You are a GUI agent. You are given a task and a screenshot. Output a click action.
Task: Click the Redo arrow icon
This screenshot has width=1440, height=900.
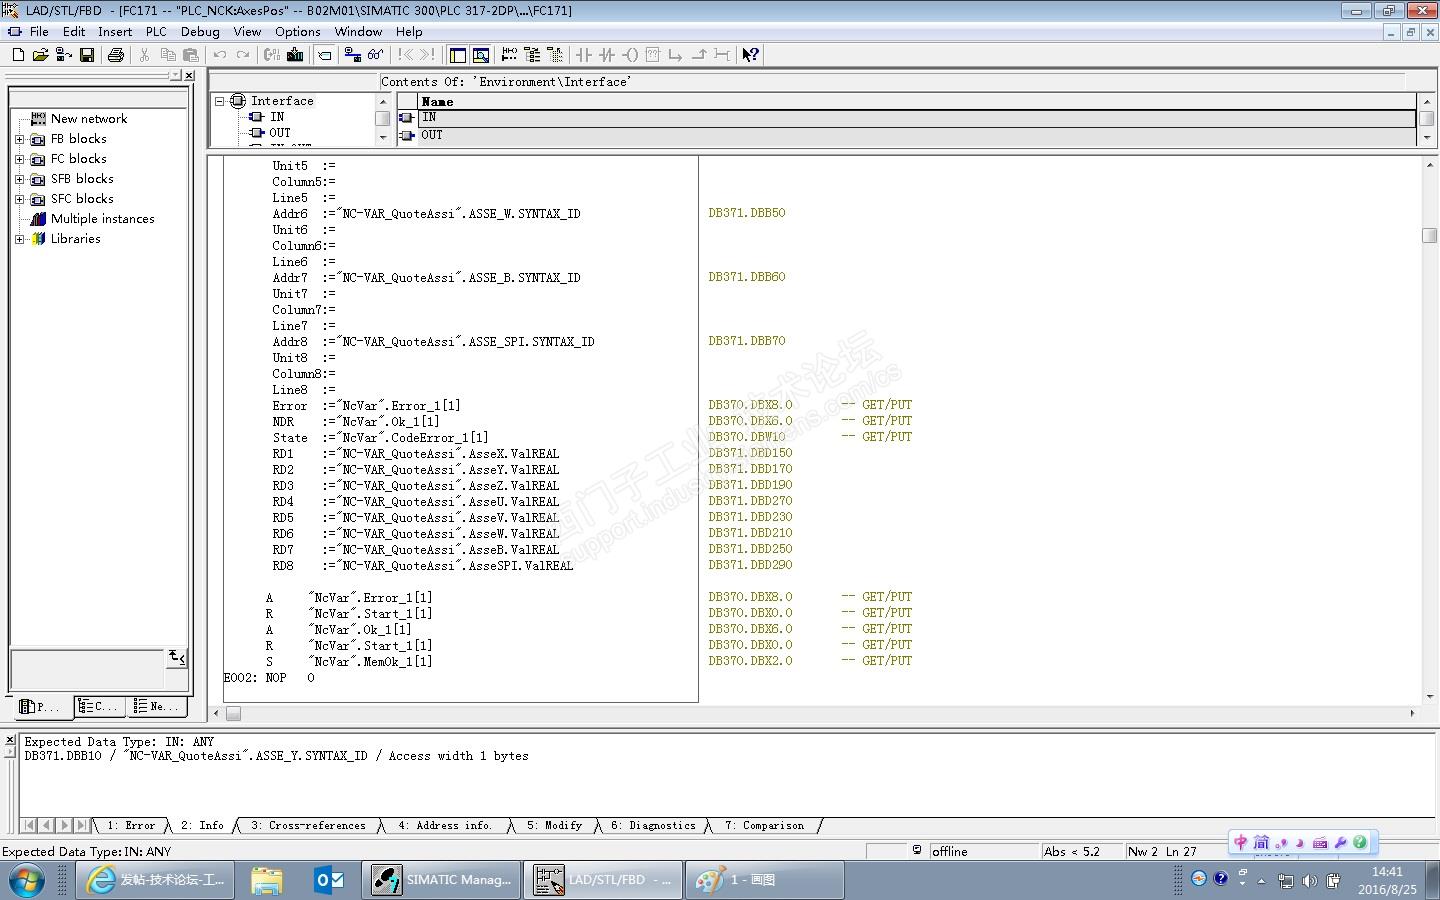[x=243, y=55]
